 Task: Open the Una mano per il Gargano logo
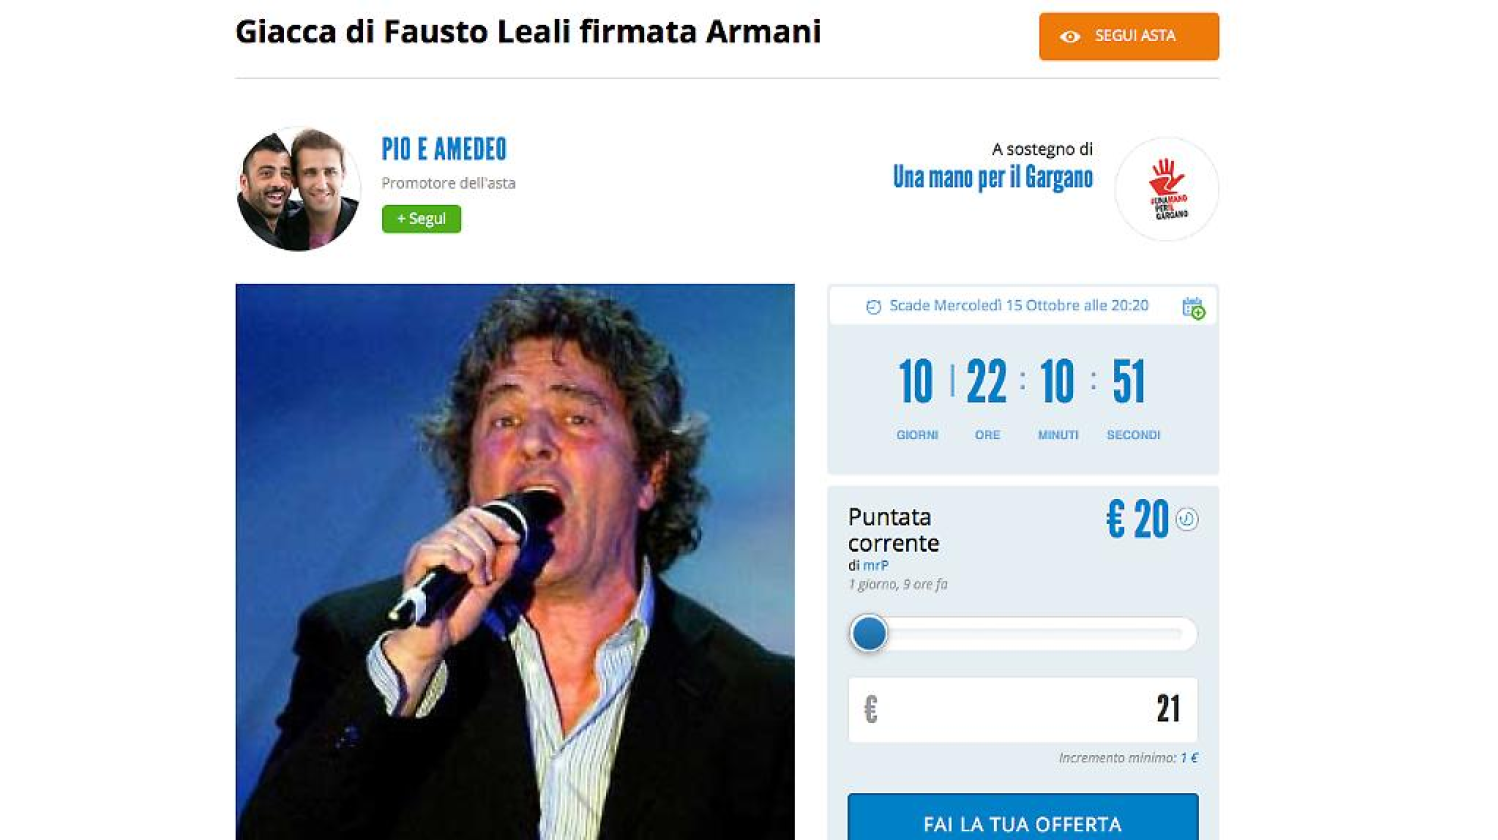tap(1166, 189)
